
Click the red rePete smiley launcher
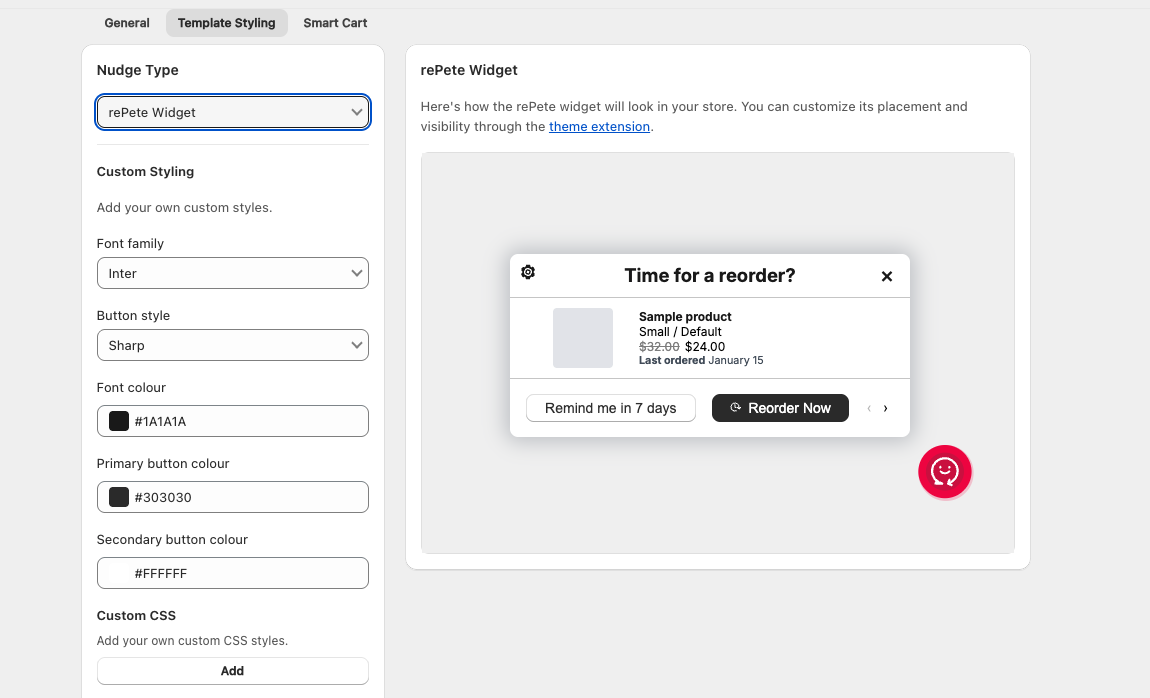tap(945, 471)
